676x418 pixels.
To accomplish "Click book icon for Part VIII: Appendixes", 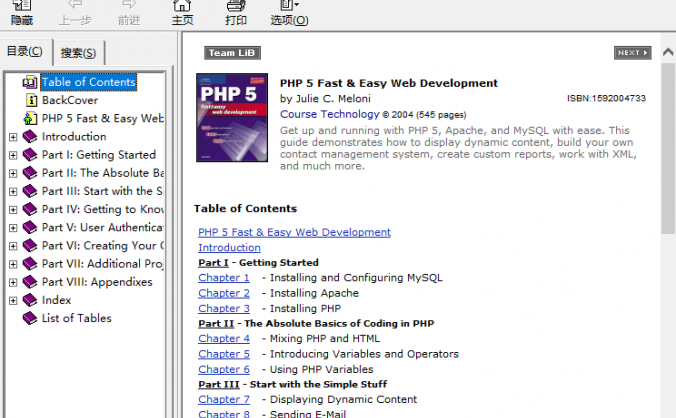I will click(x=30, y=281).
